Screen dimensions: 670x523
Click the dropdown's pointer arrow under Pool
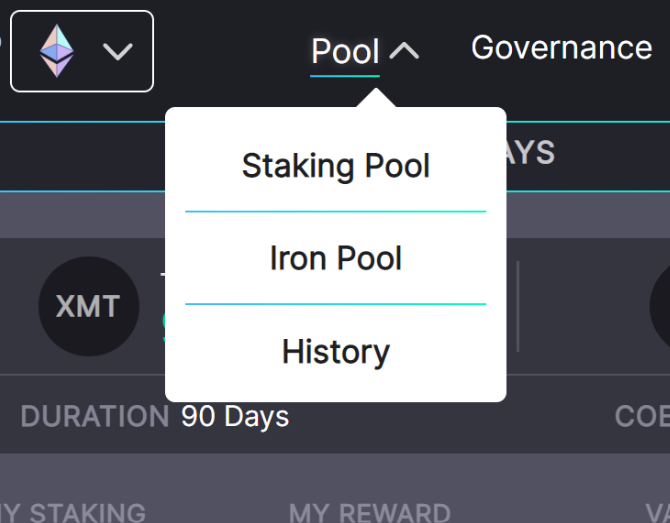point(376,98)
